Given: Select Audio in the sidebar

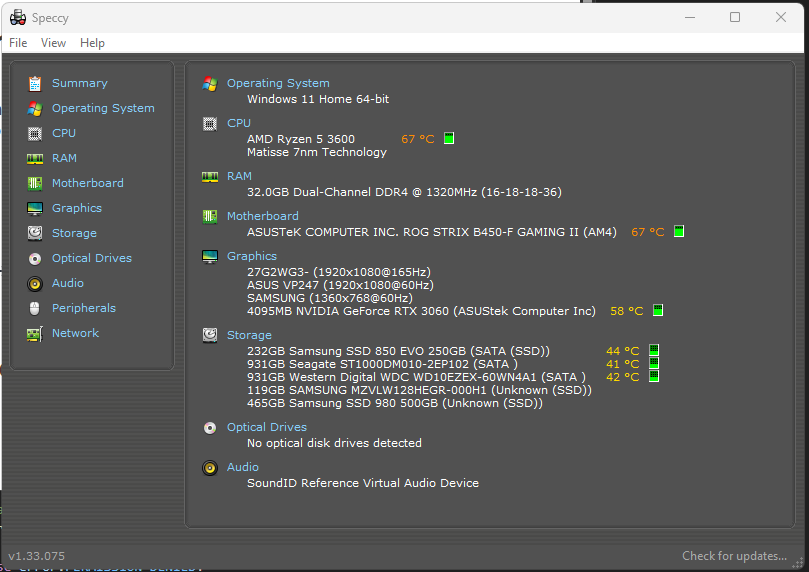Looking at the screenshot, I should point(68,283).
